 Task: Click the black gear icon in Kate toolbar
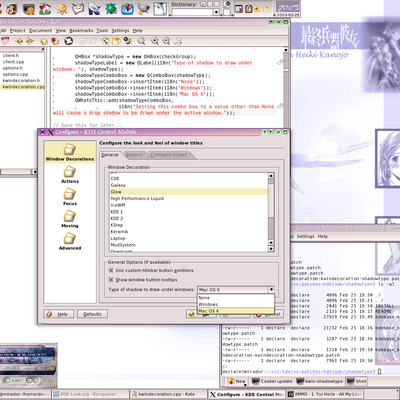click(69, 41)
